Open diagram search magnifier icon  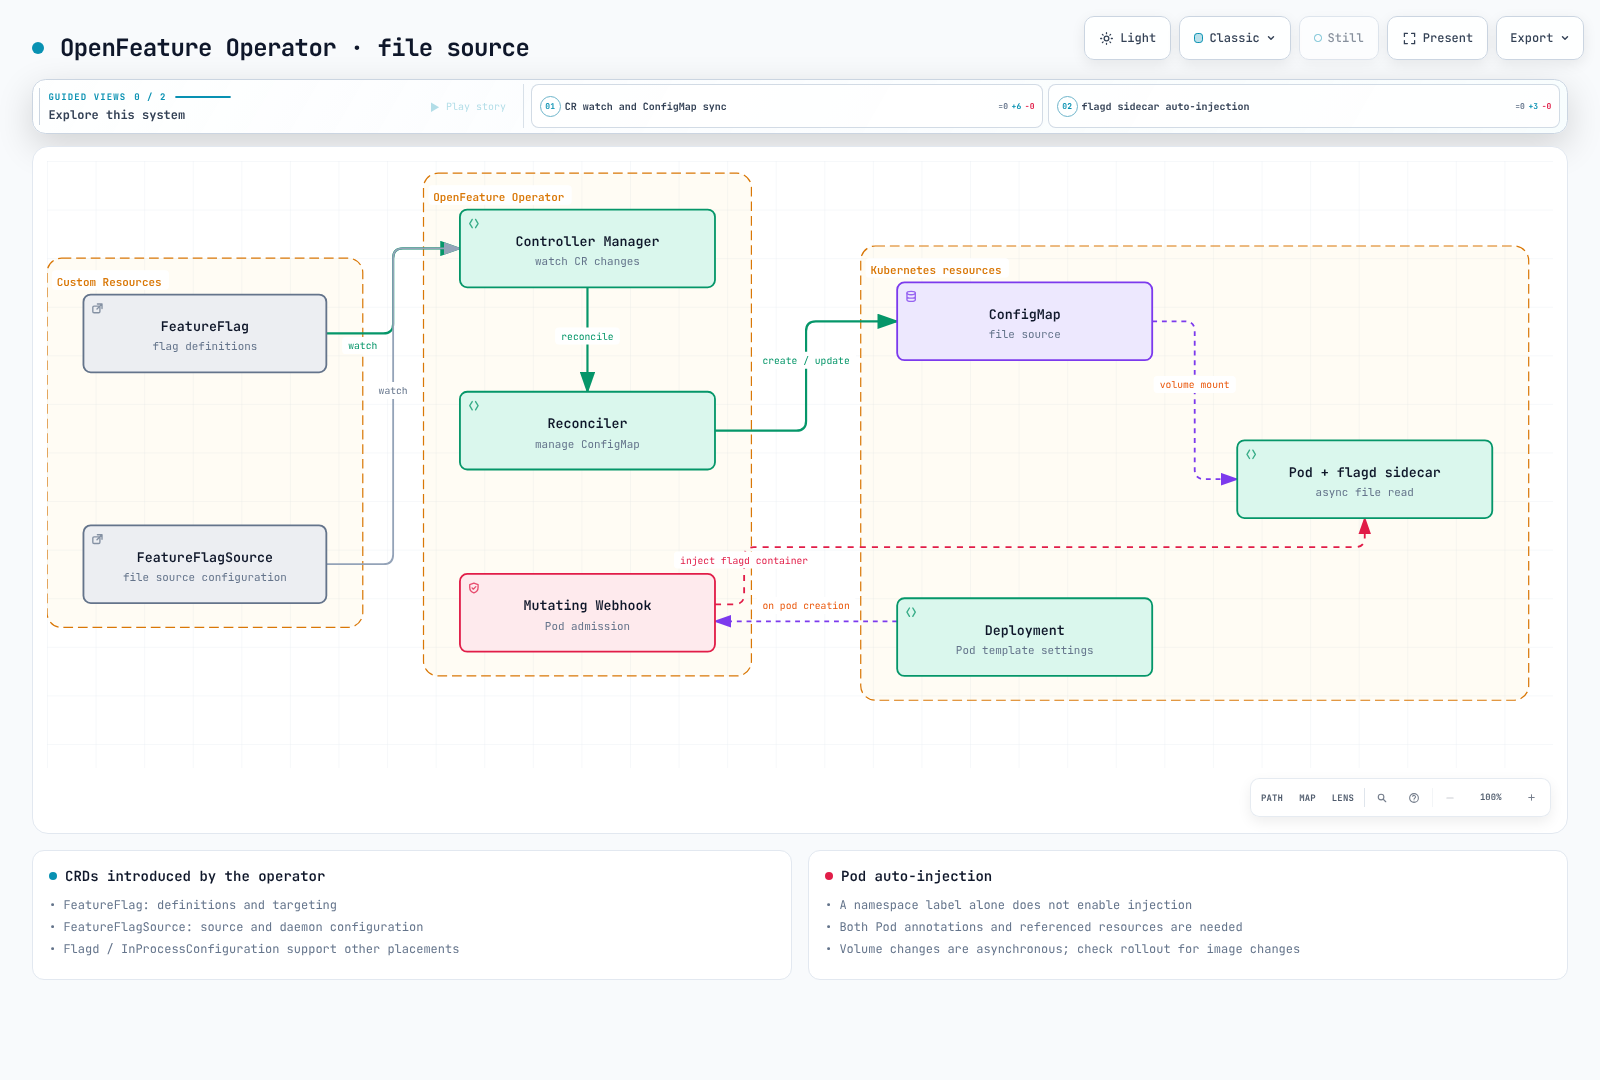1382,798
